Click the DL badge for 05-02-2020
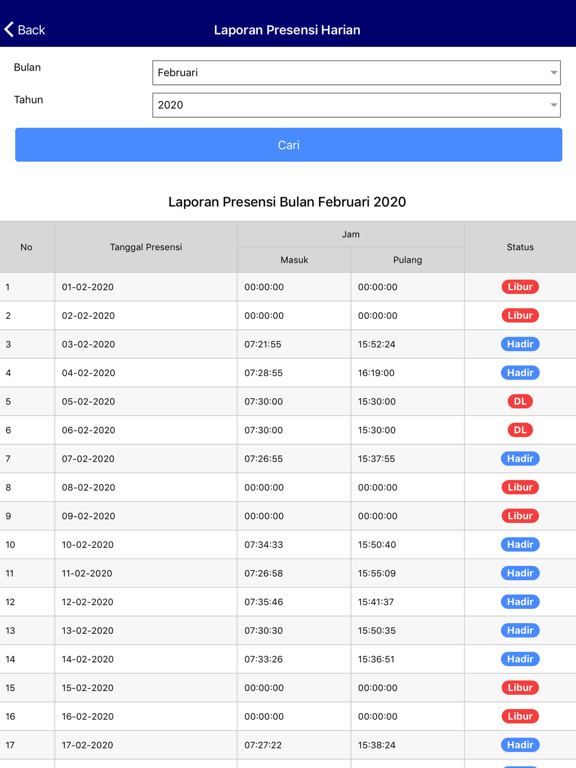Image resolution: width=576 pixels, height=768 pixels. (520, 401)
